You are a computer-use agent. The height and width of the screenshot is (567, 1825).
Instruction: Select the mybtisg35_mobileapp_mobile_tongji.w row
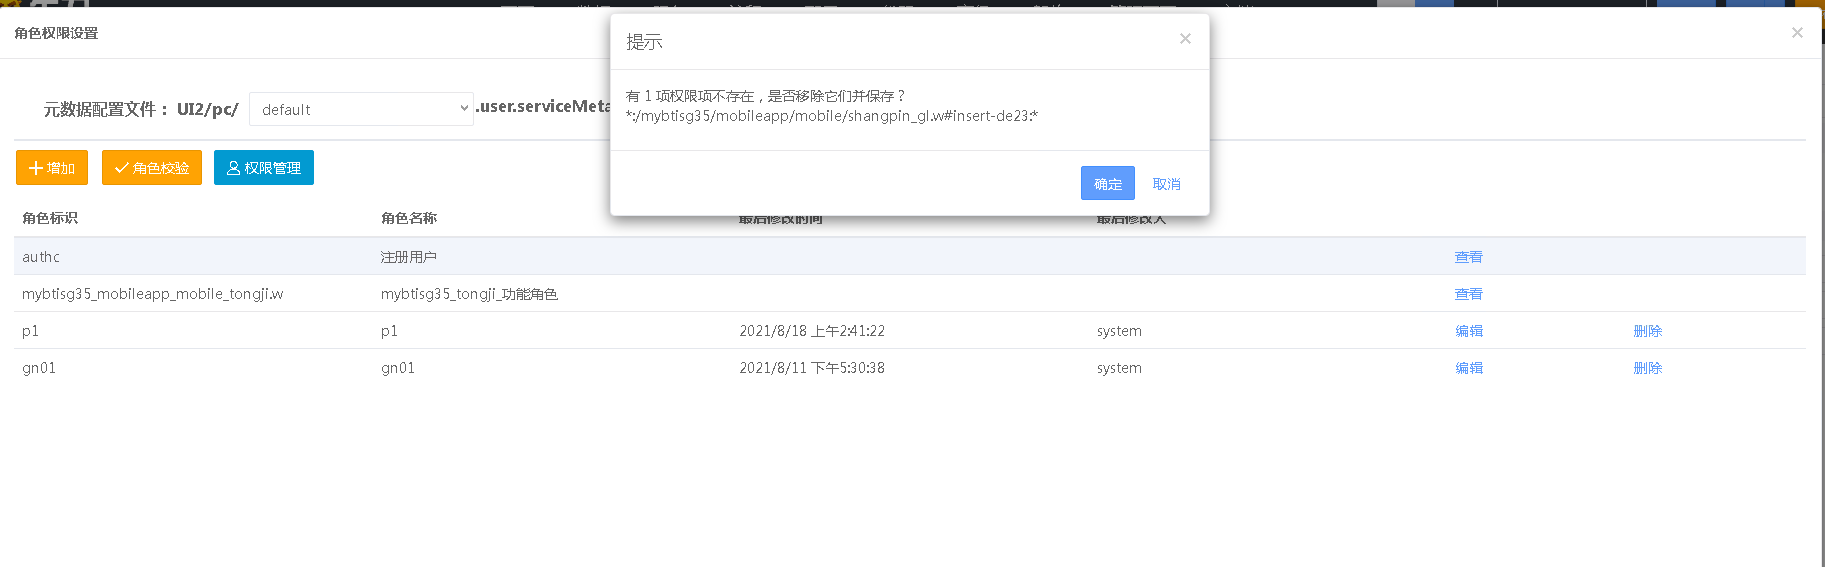click(x=152, y=294)
